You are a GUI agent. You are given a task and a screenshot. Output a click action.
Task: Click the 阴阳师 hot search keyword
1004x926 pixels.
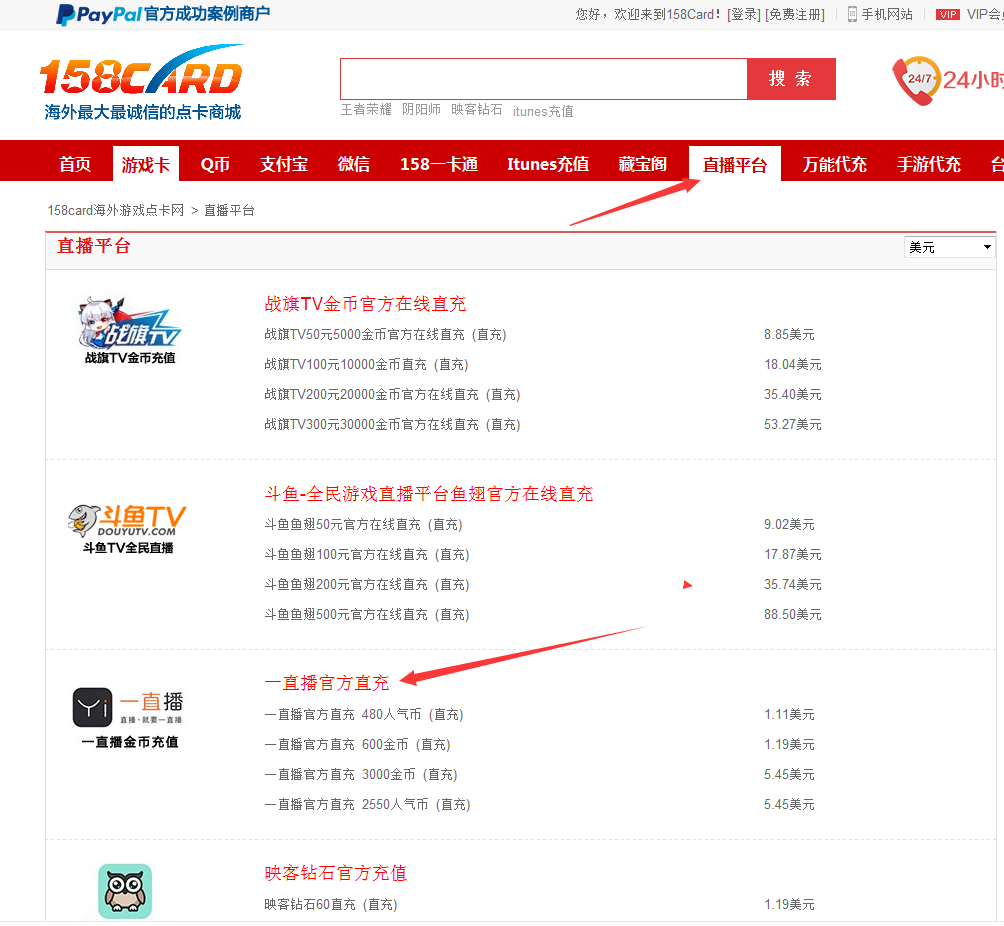point(421,110)
